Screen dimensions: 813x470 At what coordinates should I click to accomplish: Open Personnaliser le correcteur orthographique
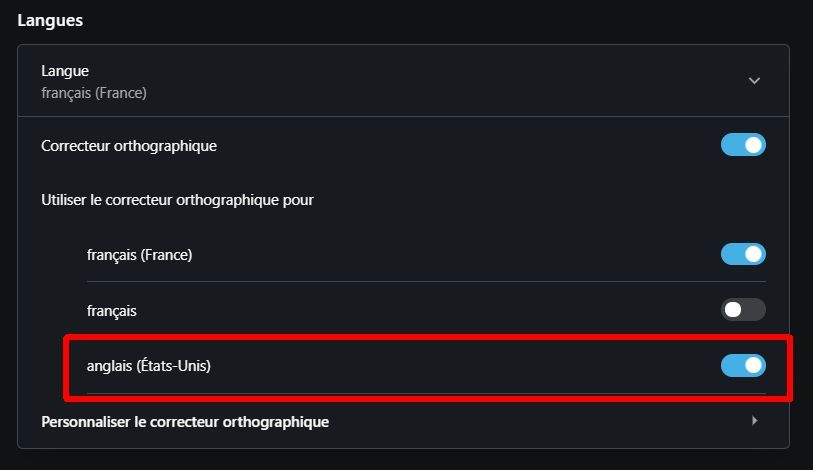(x=185, y=422)
